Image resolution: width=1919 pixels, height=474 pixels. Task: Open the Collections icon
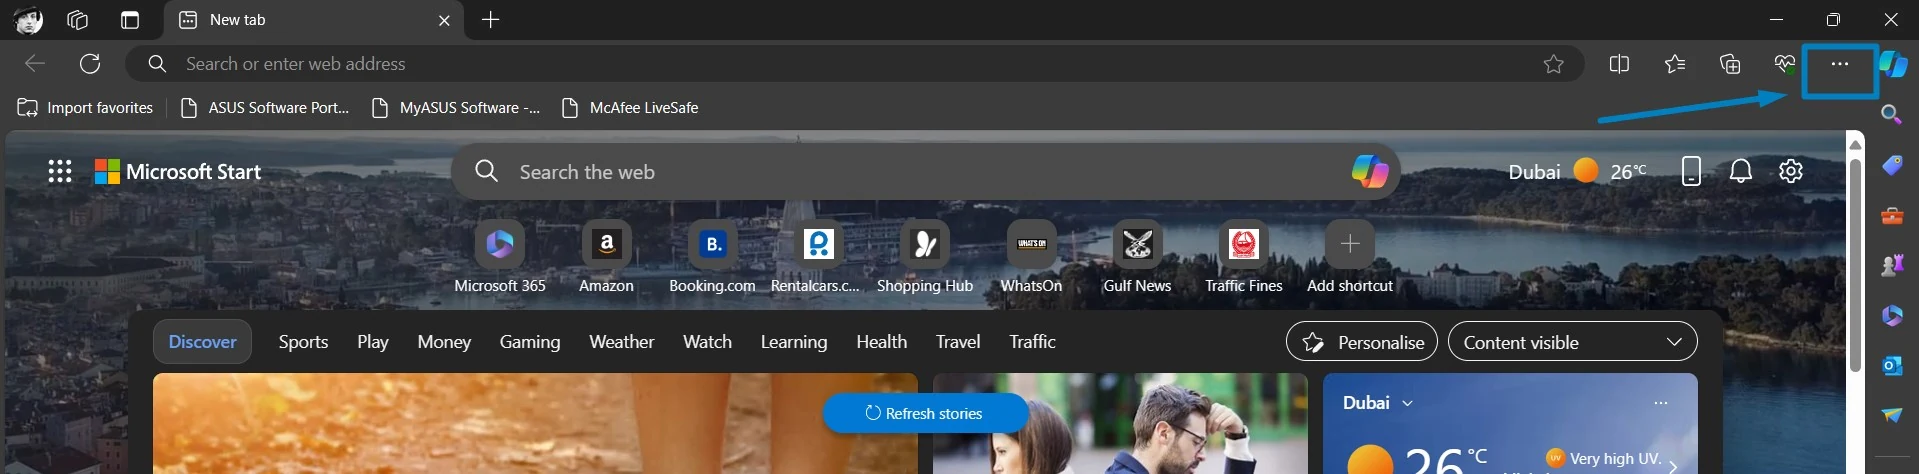[1730, 64]
